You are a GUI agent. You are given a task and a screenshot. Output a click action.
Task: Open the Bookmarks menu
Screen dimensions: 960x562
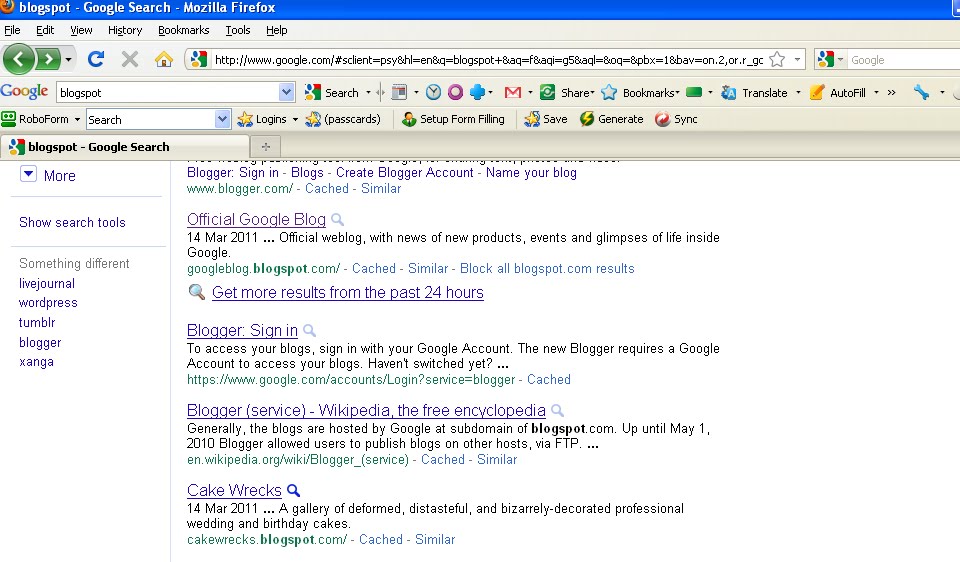click(x=184, y=30)
